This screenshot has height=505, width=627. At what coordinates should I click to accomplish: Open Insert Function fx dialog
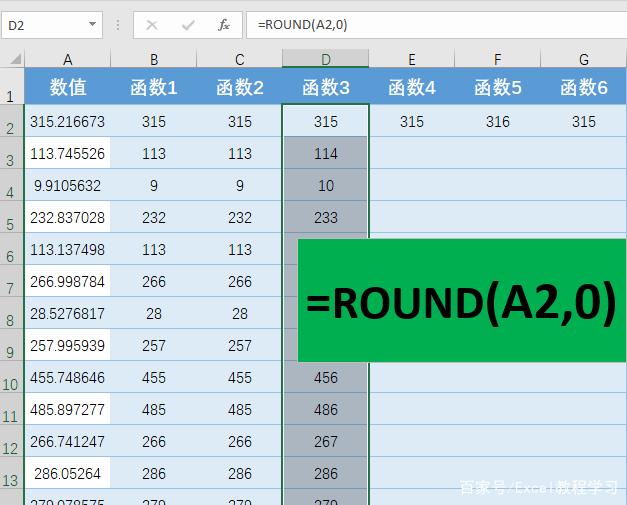click(x=224, y=25)
